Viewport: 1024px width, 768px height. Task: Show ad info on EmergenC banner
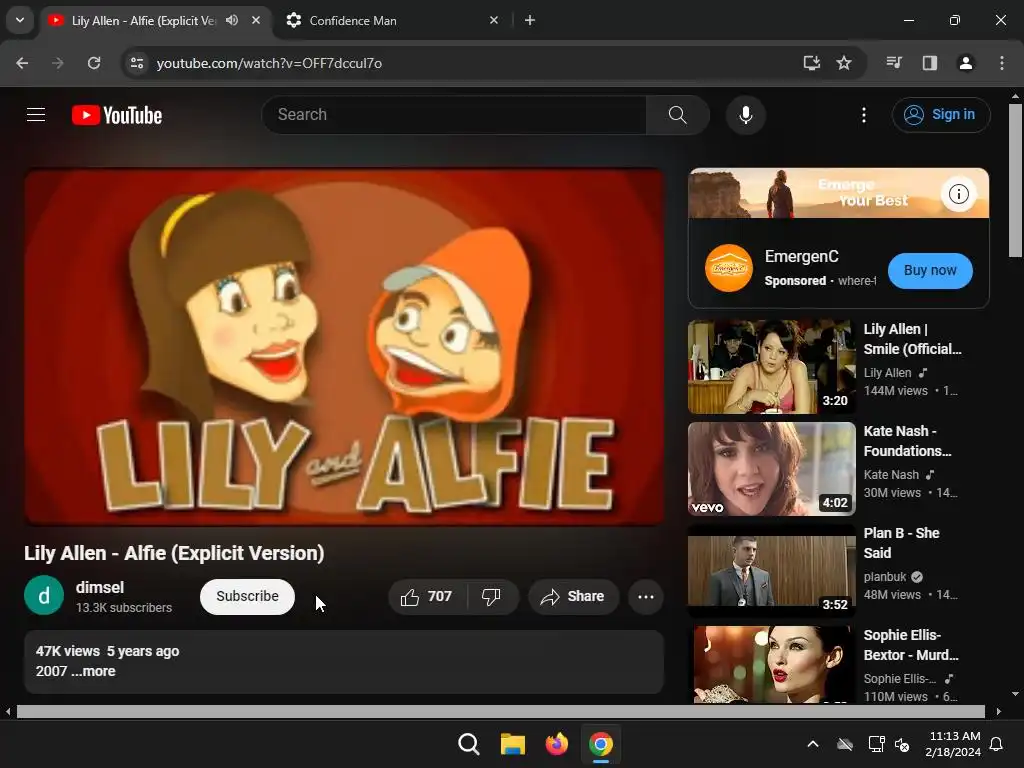(958, 193)
